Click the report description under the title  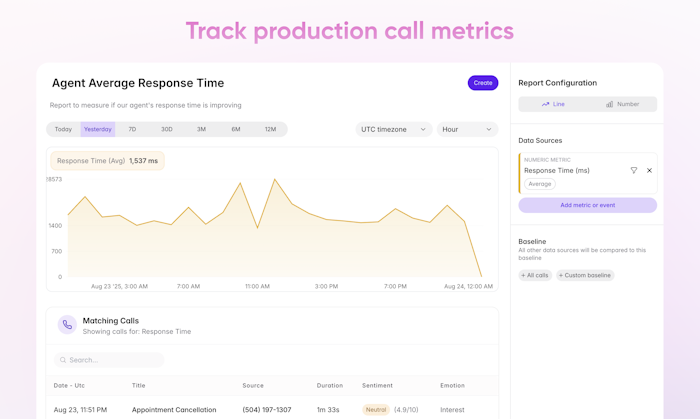click(x=146, y=105)
